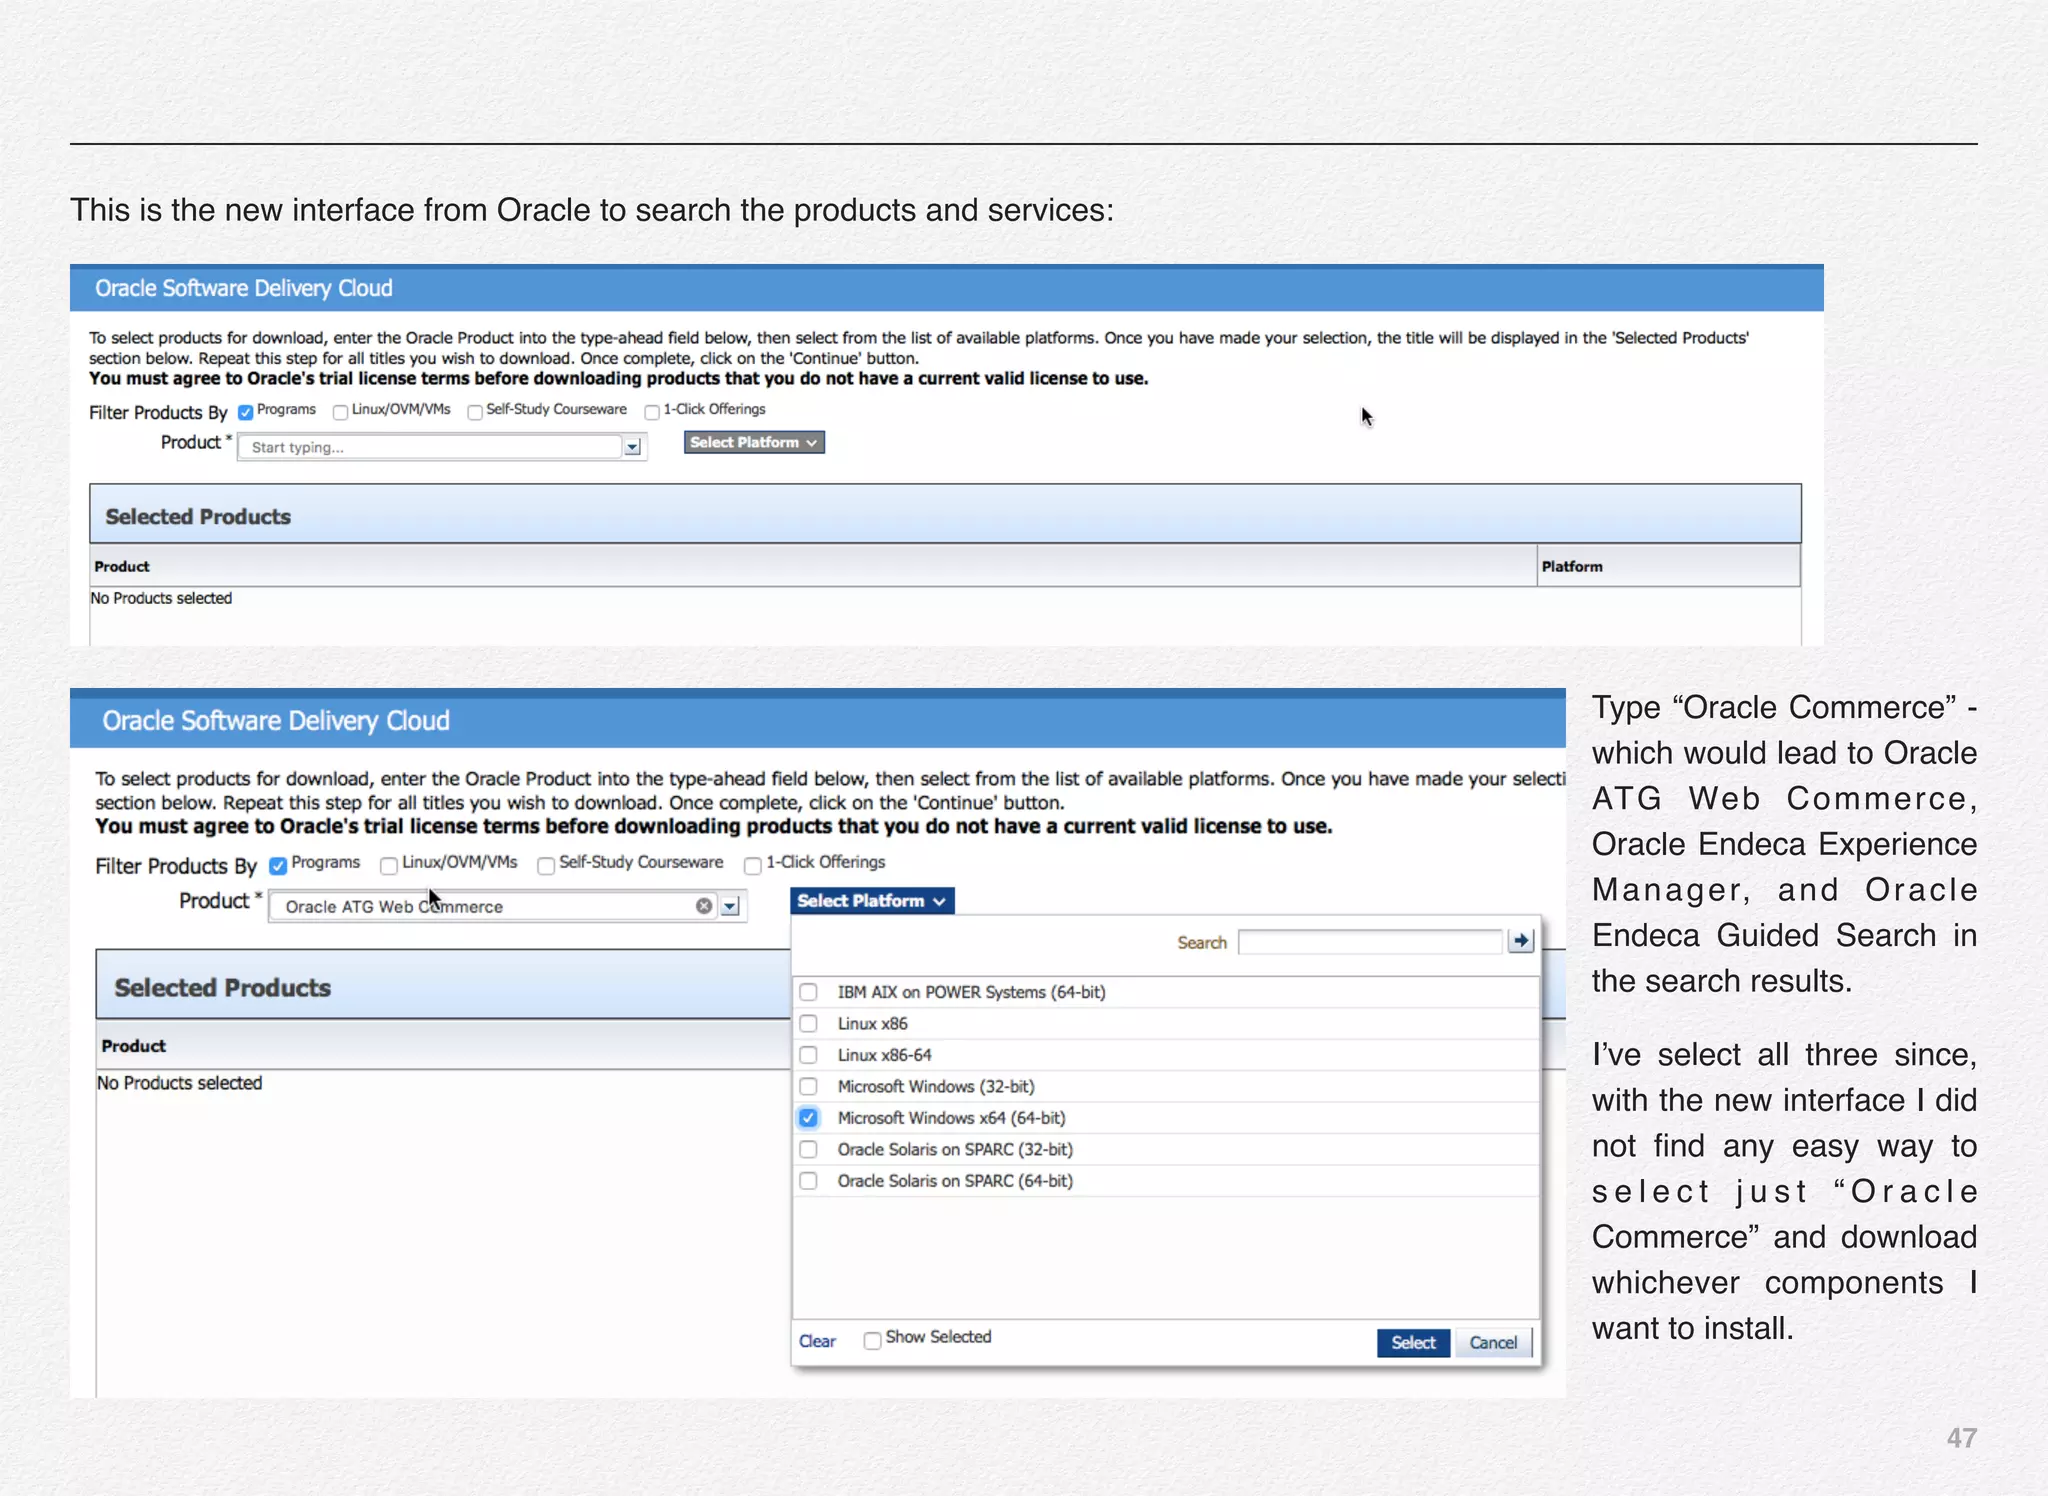Screen dimensions: 2048x1496
Task: Click 'No Products selected' text in upper table
Action: click(161, 598)
